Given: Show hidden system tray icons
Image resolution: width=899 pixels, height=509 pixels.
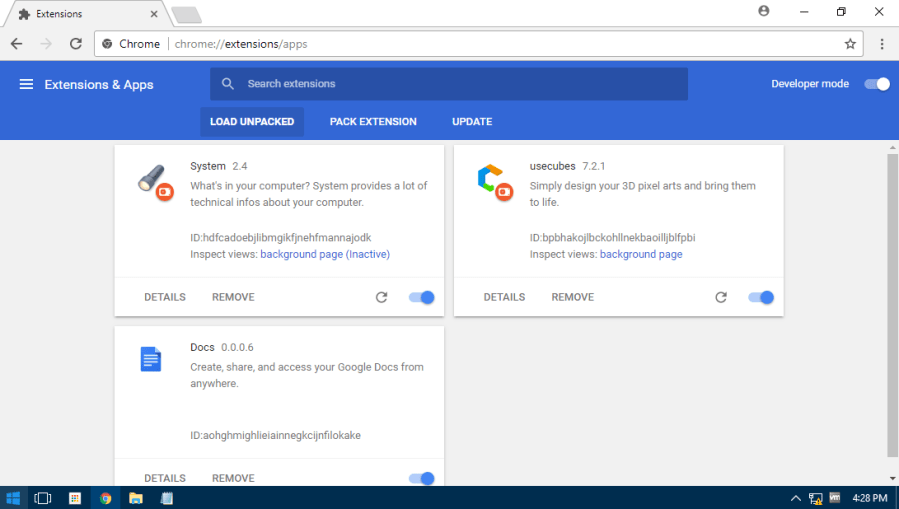Looking at the screenshot, I should tap(796, 497).
